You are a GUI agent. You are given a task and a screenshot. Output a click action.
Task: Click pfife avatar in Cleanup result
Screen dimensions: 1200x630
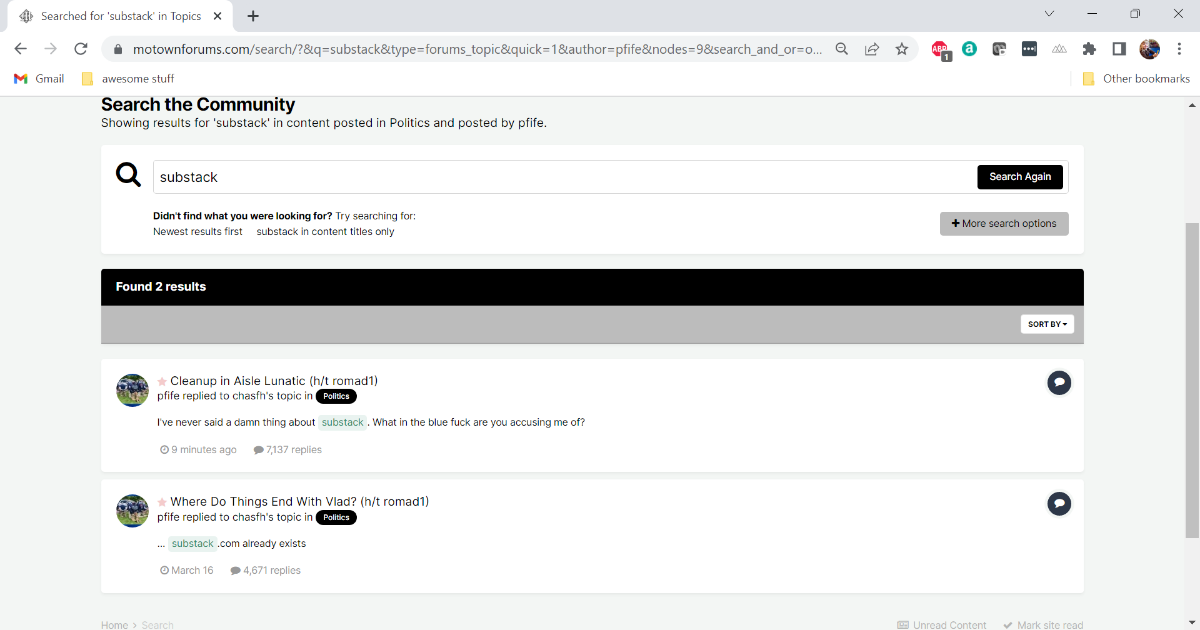[x=133, y=390]
